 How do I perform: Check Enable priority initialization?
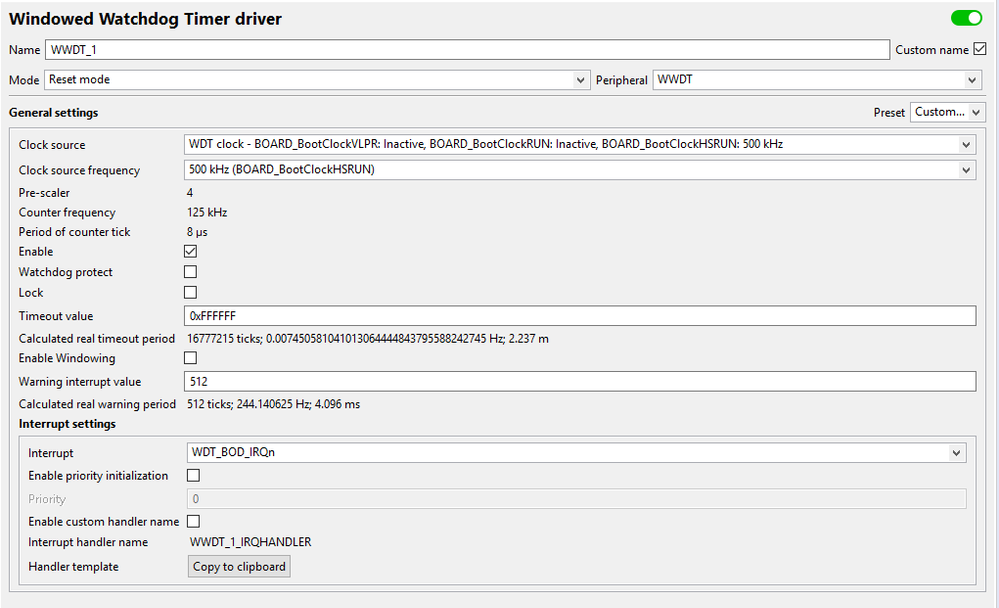click(x=193, y=476)
